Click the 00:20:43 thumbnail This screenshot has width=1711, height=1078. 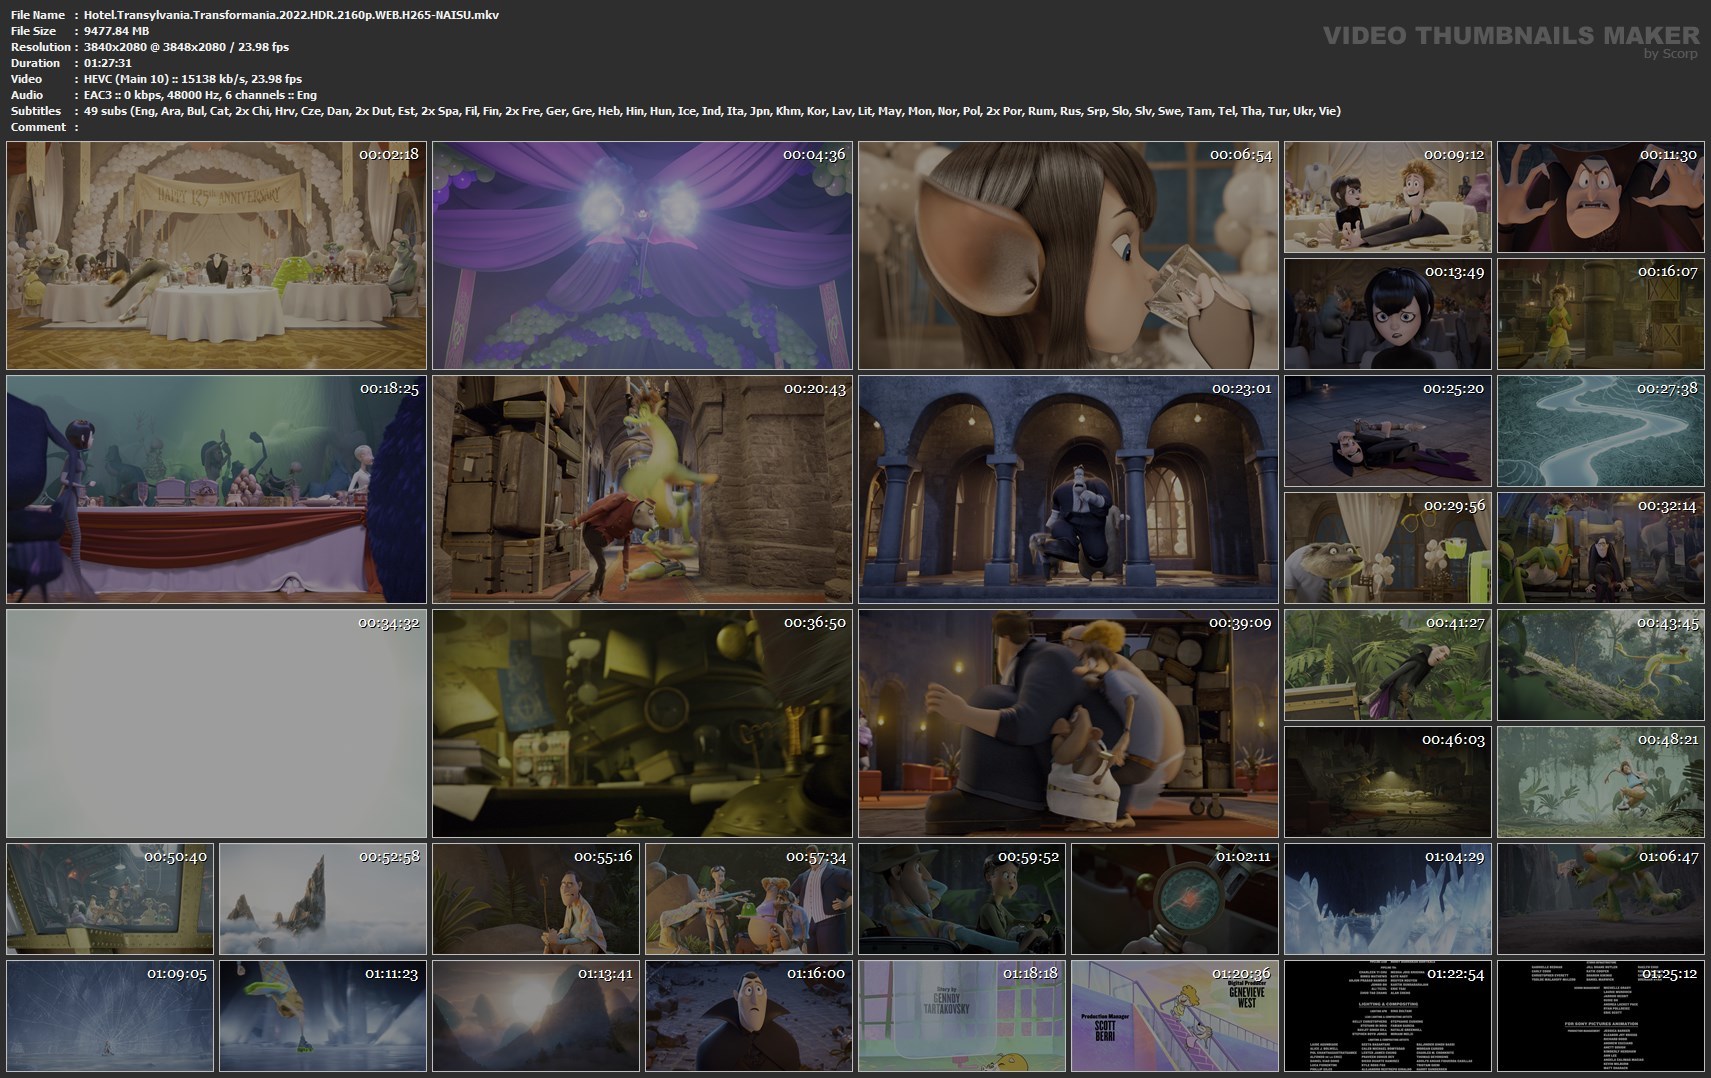pos(642,490)
